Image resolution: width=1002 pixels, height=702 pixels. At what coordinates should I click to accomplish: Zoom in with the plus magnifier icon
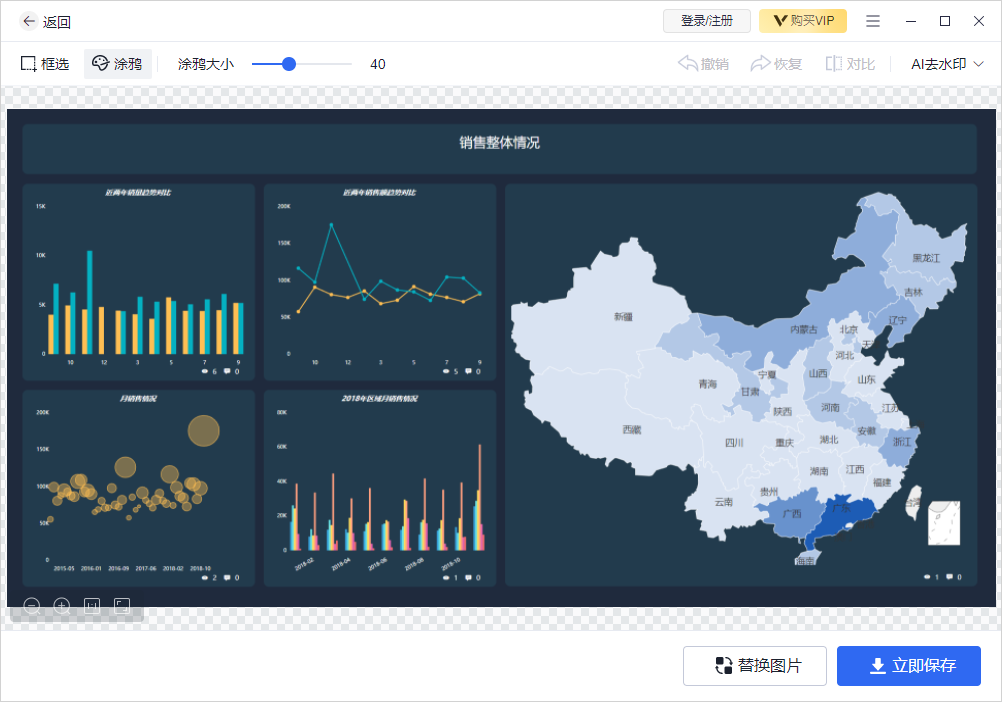[x=62, y=606]
